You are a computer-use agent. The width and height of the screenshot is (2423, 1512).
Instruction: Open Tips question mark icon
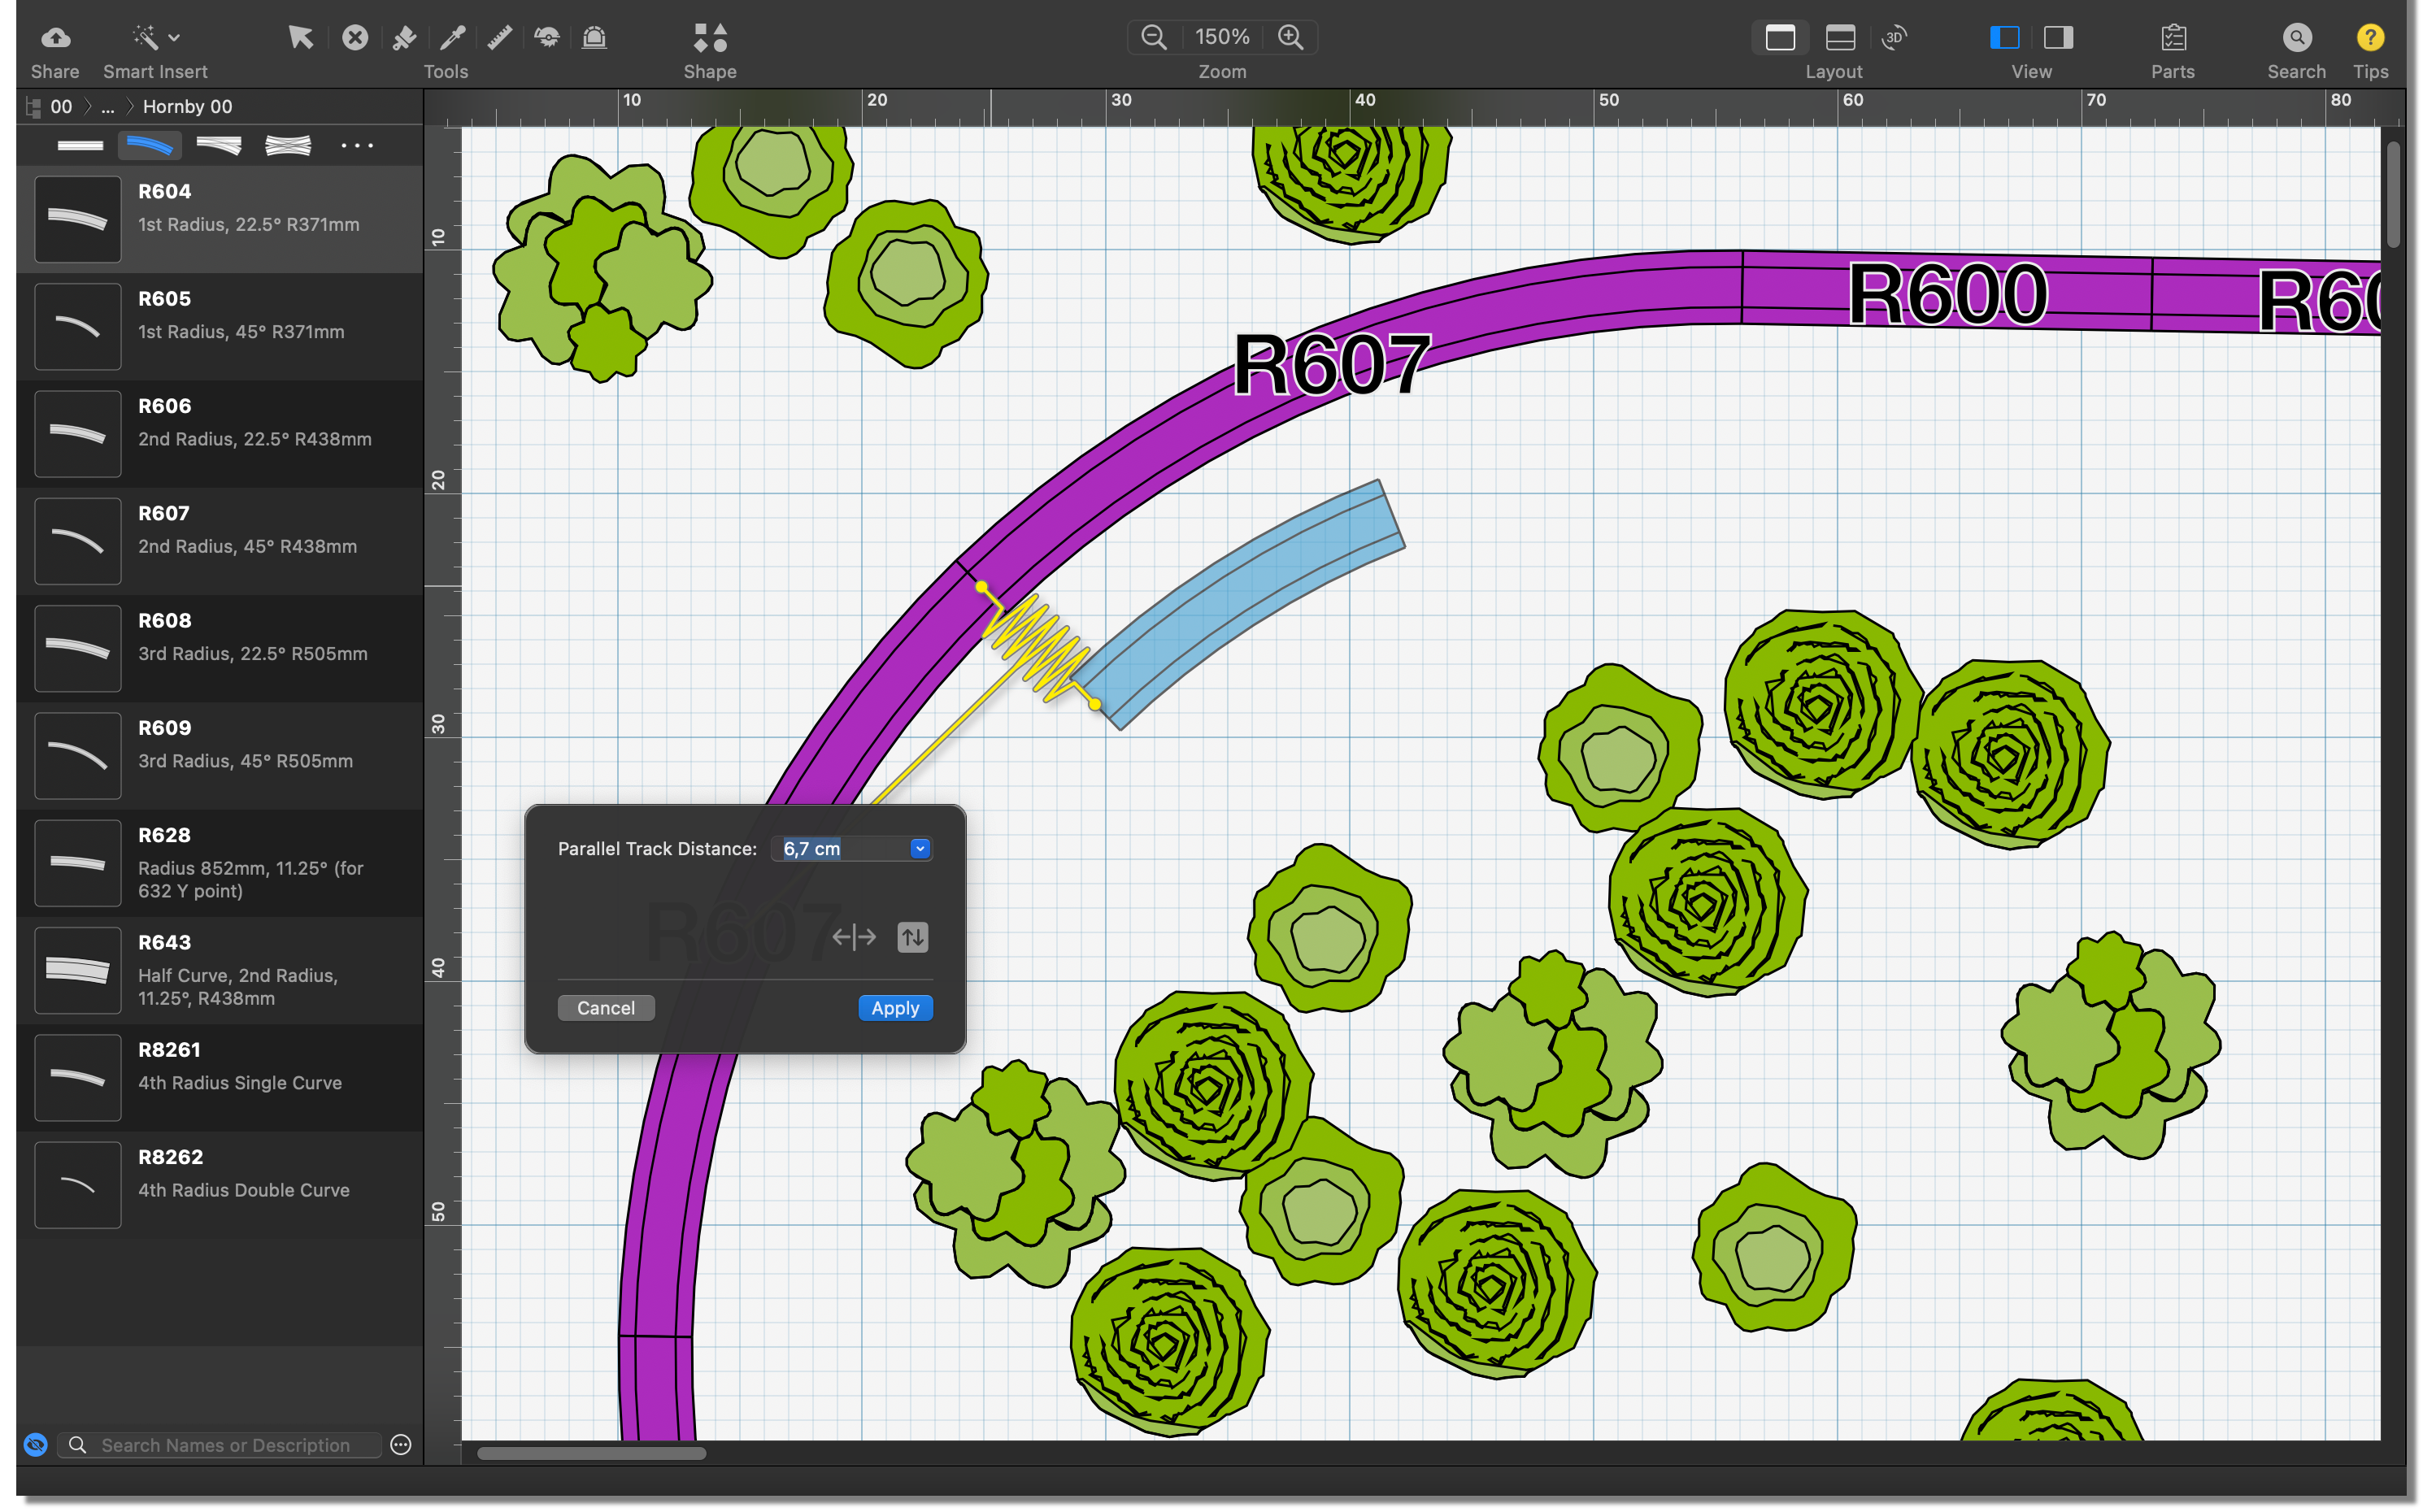point(2369,38)
